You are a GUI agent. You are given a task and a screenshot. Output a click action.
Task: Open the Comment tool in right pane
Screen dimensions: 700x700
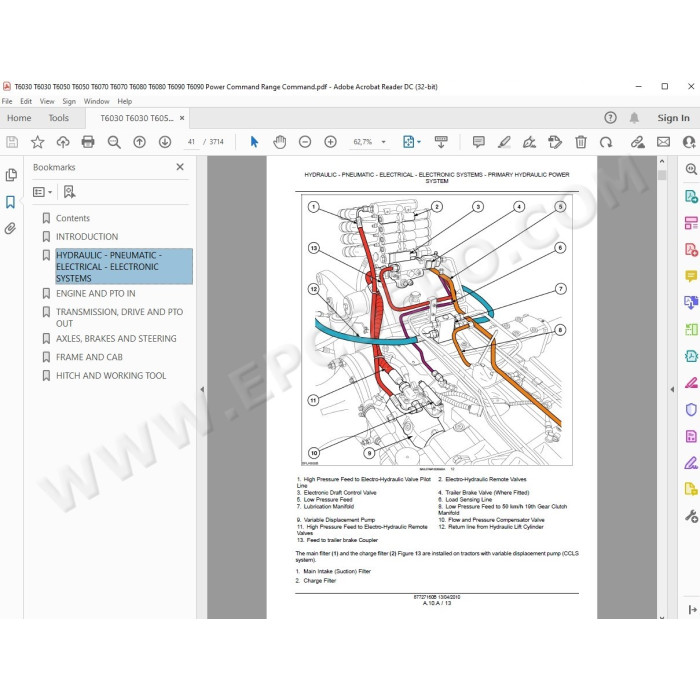691,276
